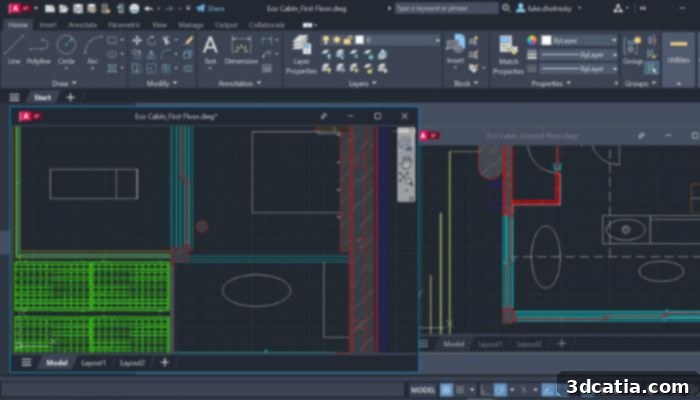Select the Scale tool in Modify panel
This screenshot has width=700, height=400.
tap(152, 68)
